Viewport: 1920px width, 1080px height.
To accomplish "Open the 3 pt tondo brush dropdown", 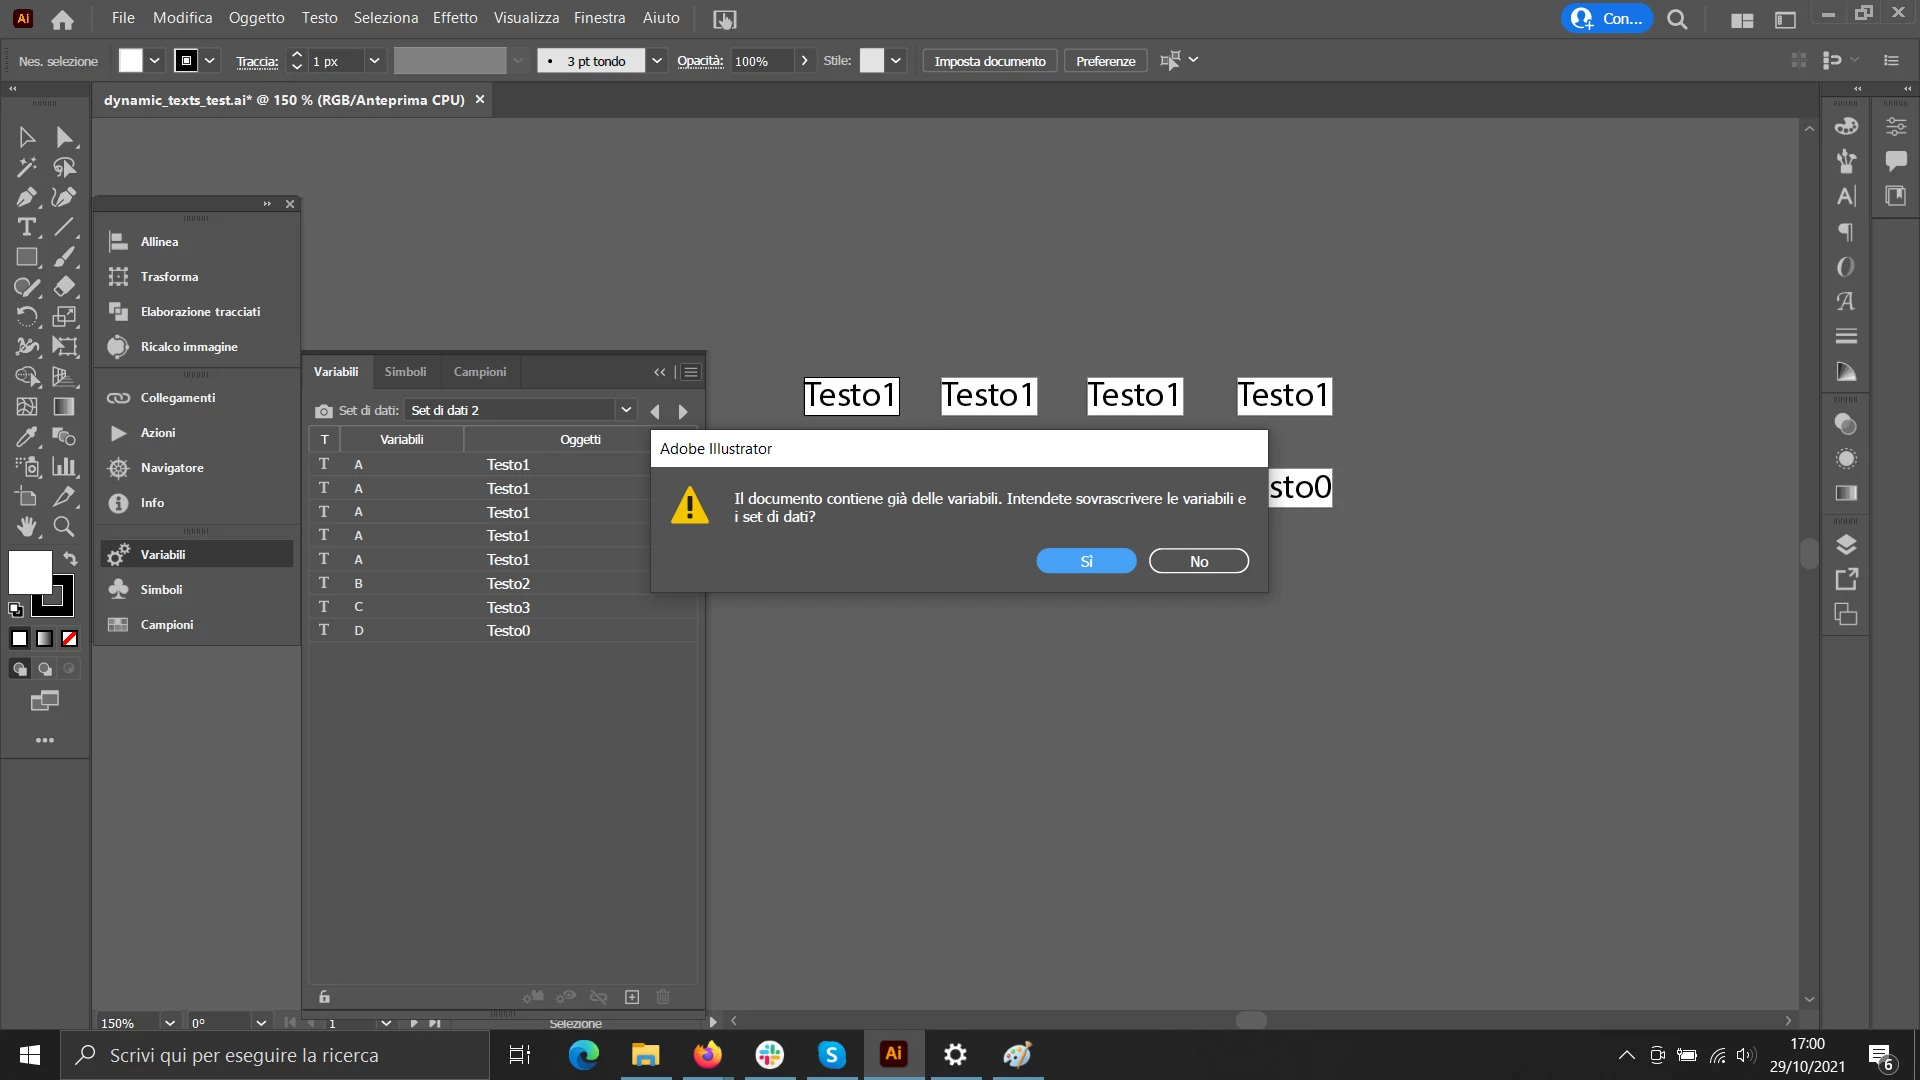I will 656,61.
